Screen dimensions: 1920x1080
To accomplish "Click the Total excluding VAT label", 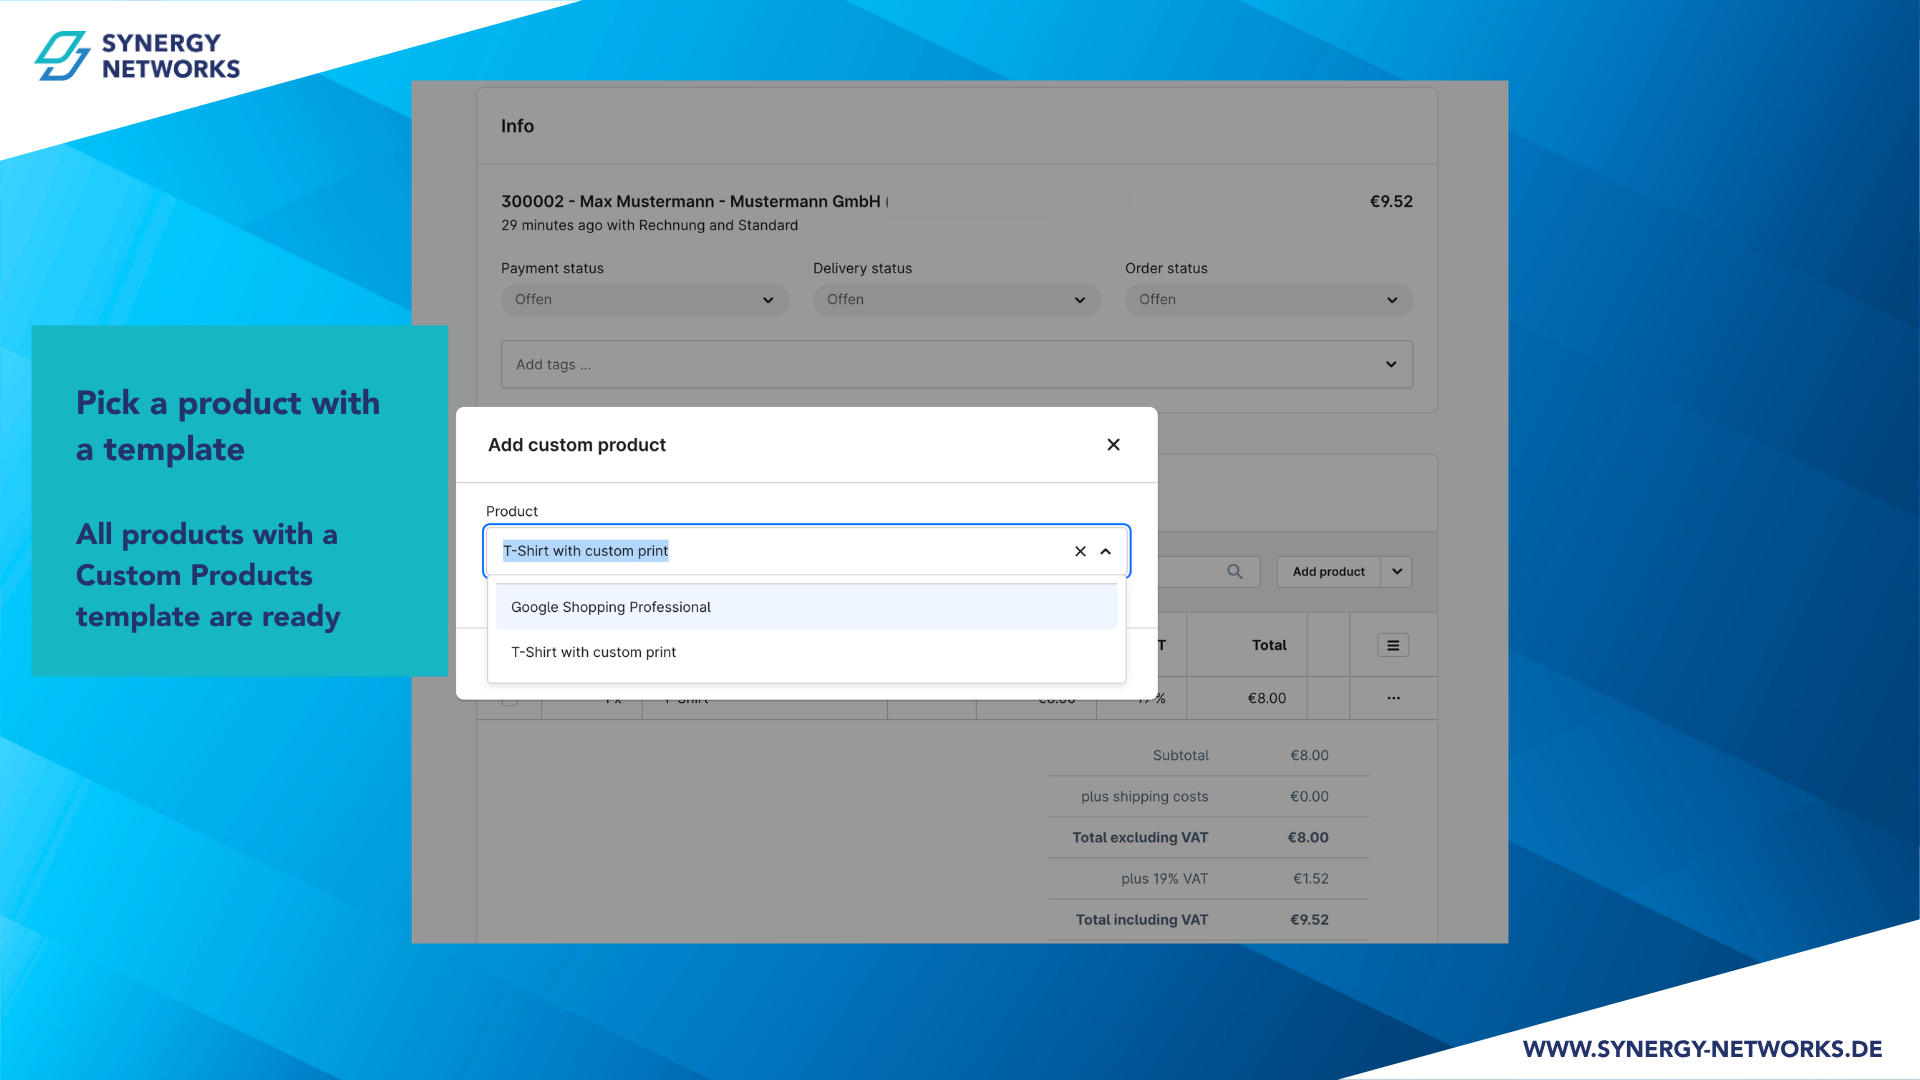I will click(x=1140, y=837).
